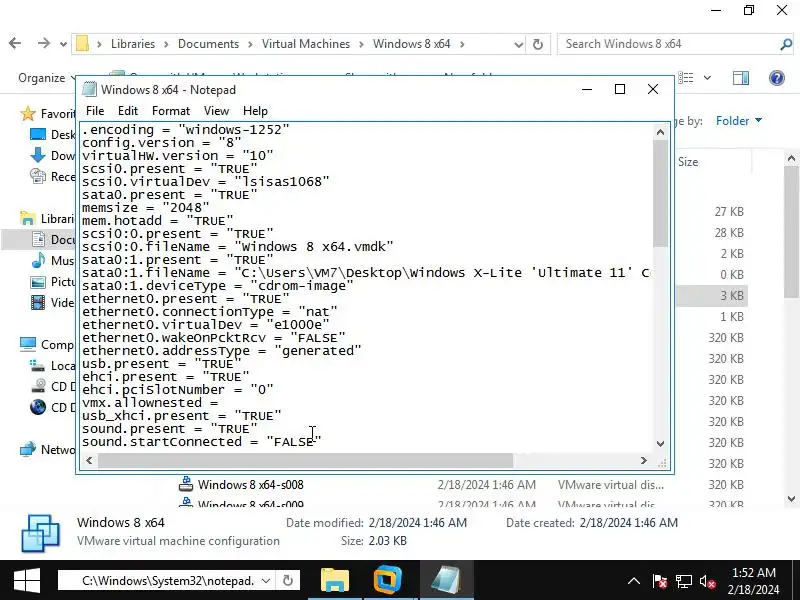800x600 pixels.
Task: Click the taskbar address field
Action: click(x=166, y=580)
